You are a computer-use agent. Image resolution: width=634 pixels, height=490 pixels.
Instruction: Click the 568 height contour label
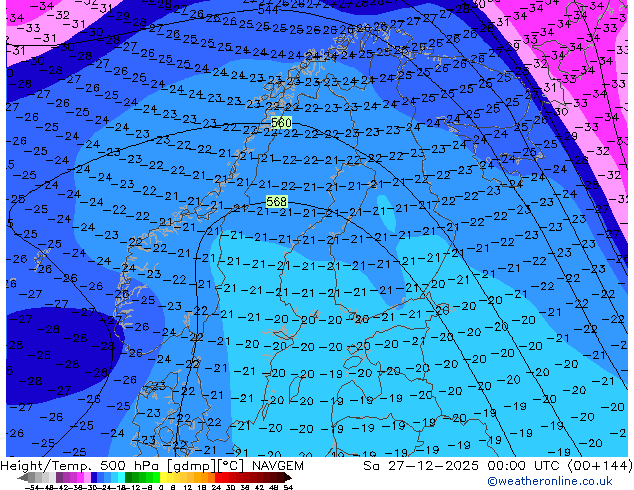[277, 201]
